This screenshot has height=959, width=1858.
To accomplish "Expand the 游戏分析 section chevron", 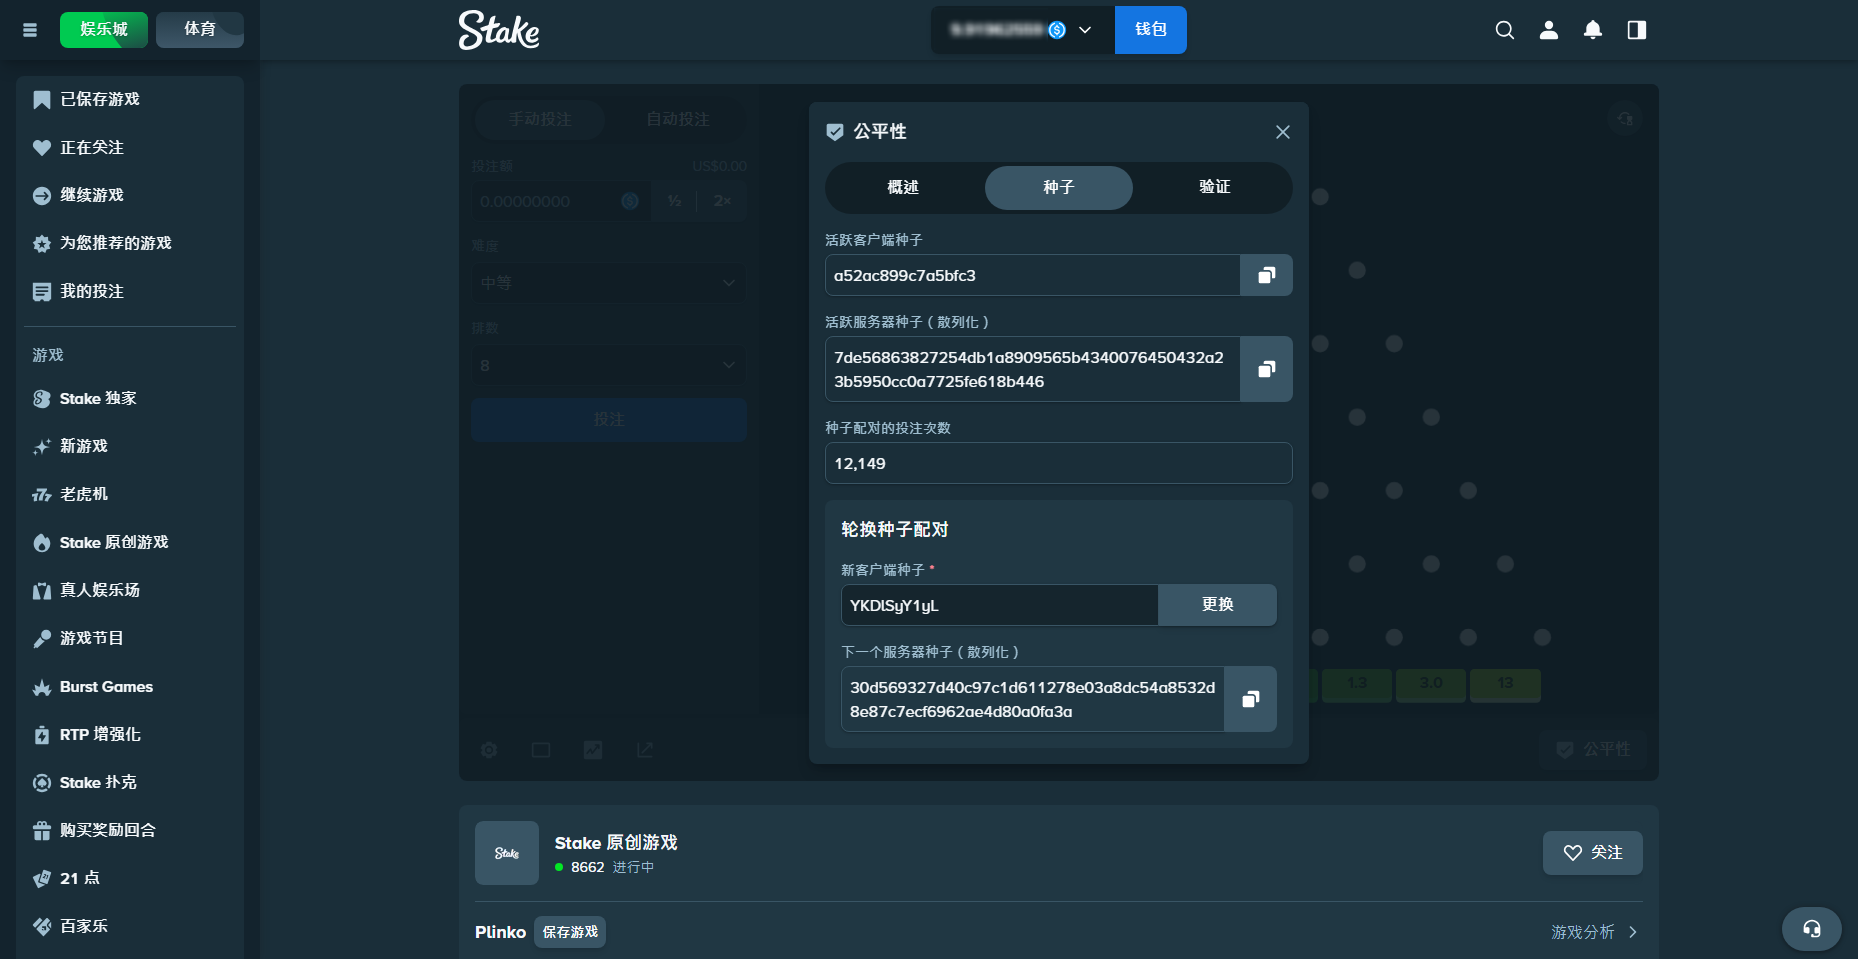I will click(1633, 932).
